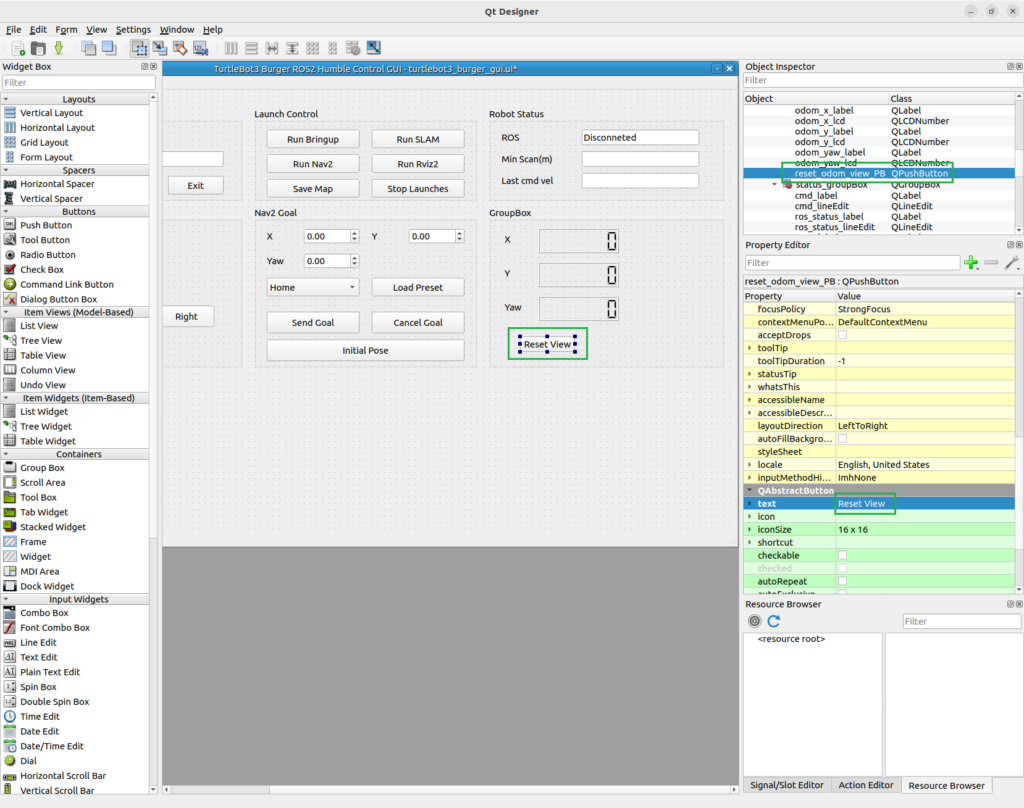1024x808 pixels.
Task: Click Lay Out in a Grid icon
Action: click(312, 48)
